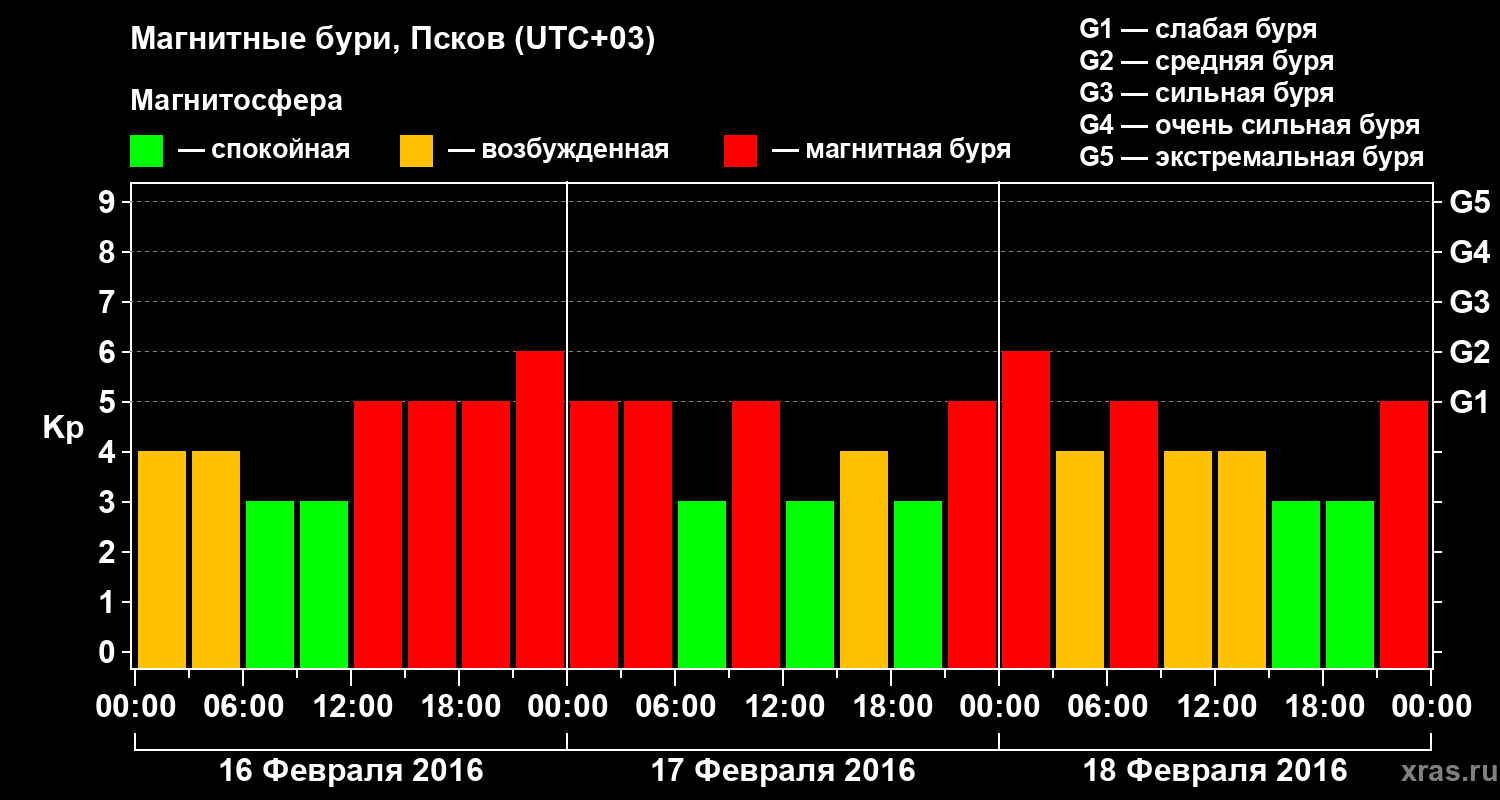Click the 18:00 time label above 17 Февраля
This screenshot has width=1500, height=800.
pos(891,707)
